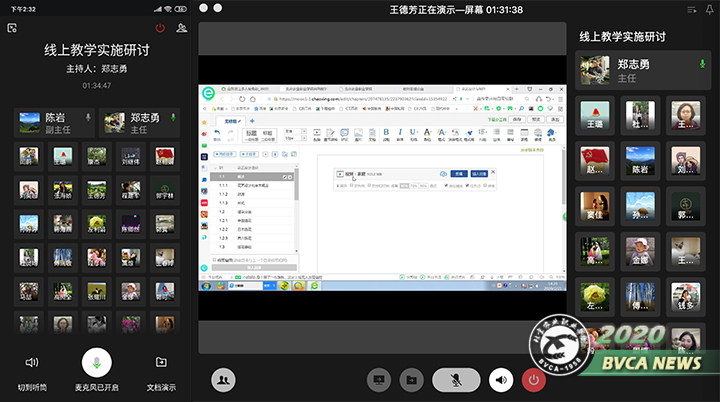
Task: Switch to earpiece with 切到听筒 icon
Action: 32,369
